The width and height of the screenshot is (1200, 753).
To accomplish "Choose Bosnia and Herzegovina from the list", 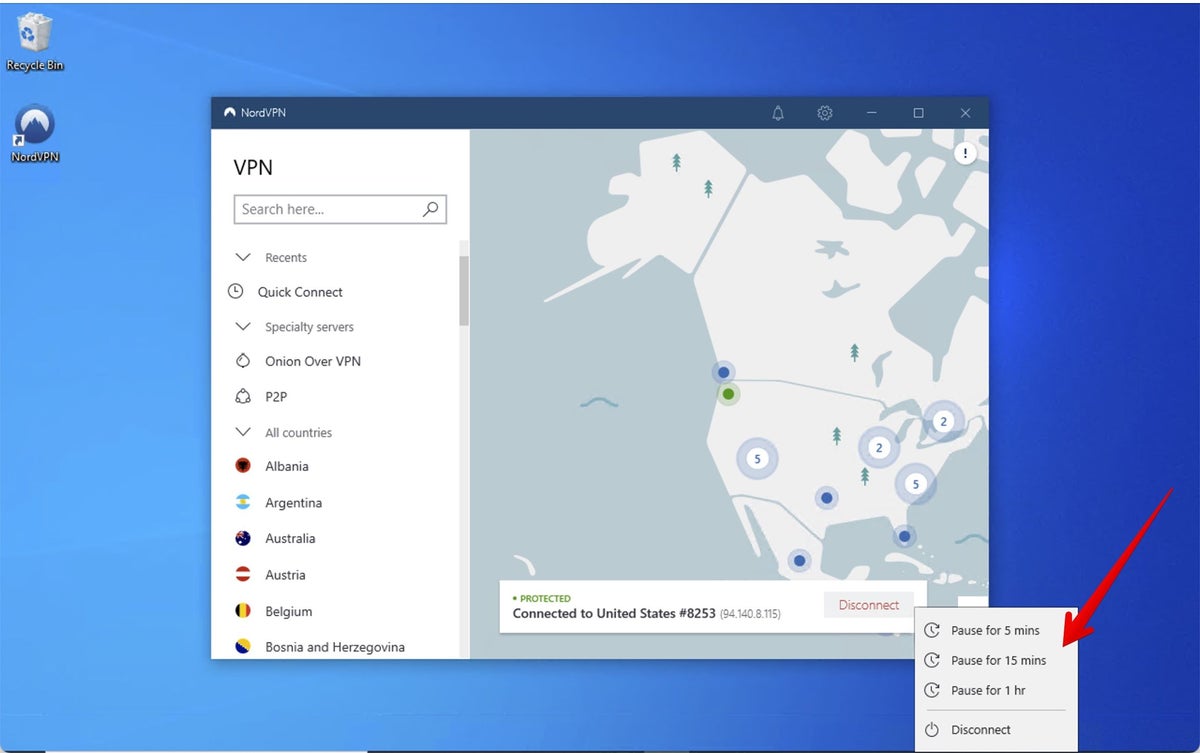I will (x=335, y=647).
